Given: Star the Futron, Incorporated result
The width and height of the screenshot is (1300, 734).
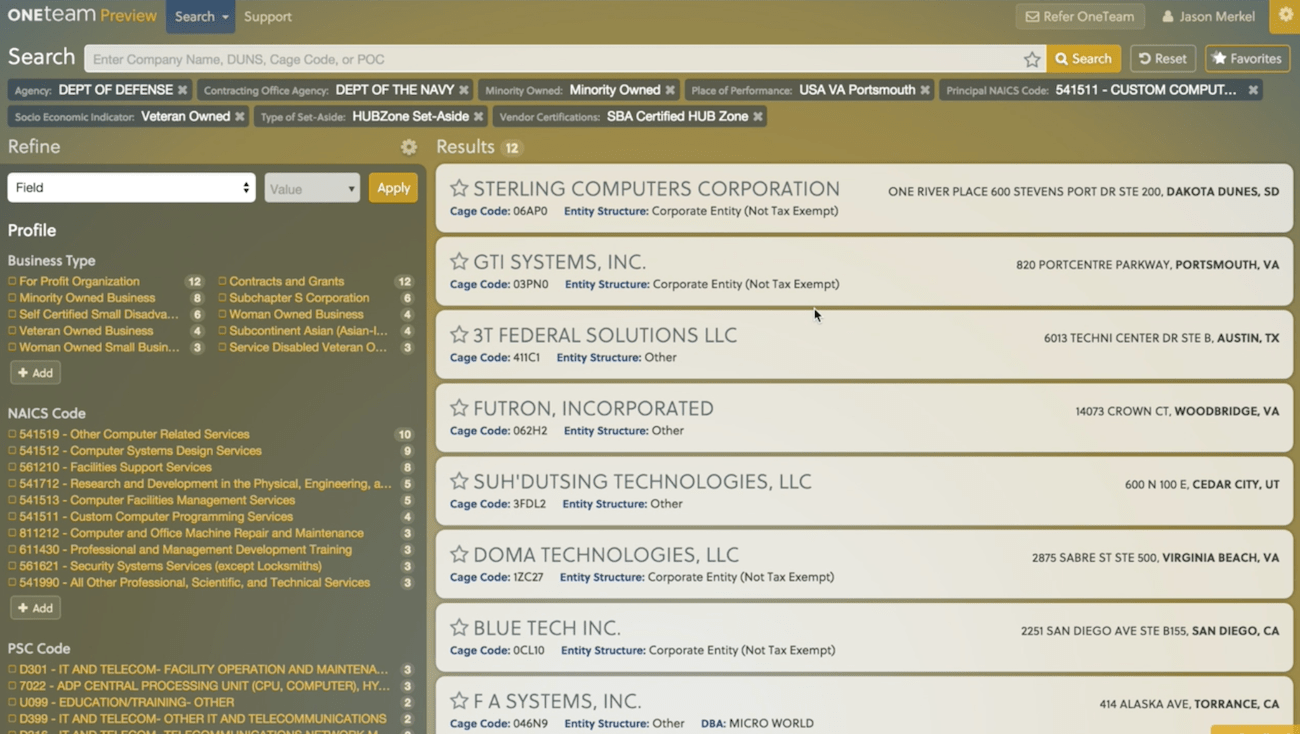Looking at the screenshot, I should 459,408.
